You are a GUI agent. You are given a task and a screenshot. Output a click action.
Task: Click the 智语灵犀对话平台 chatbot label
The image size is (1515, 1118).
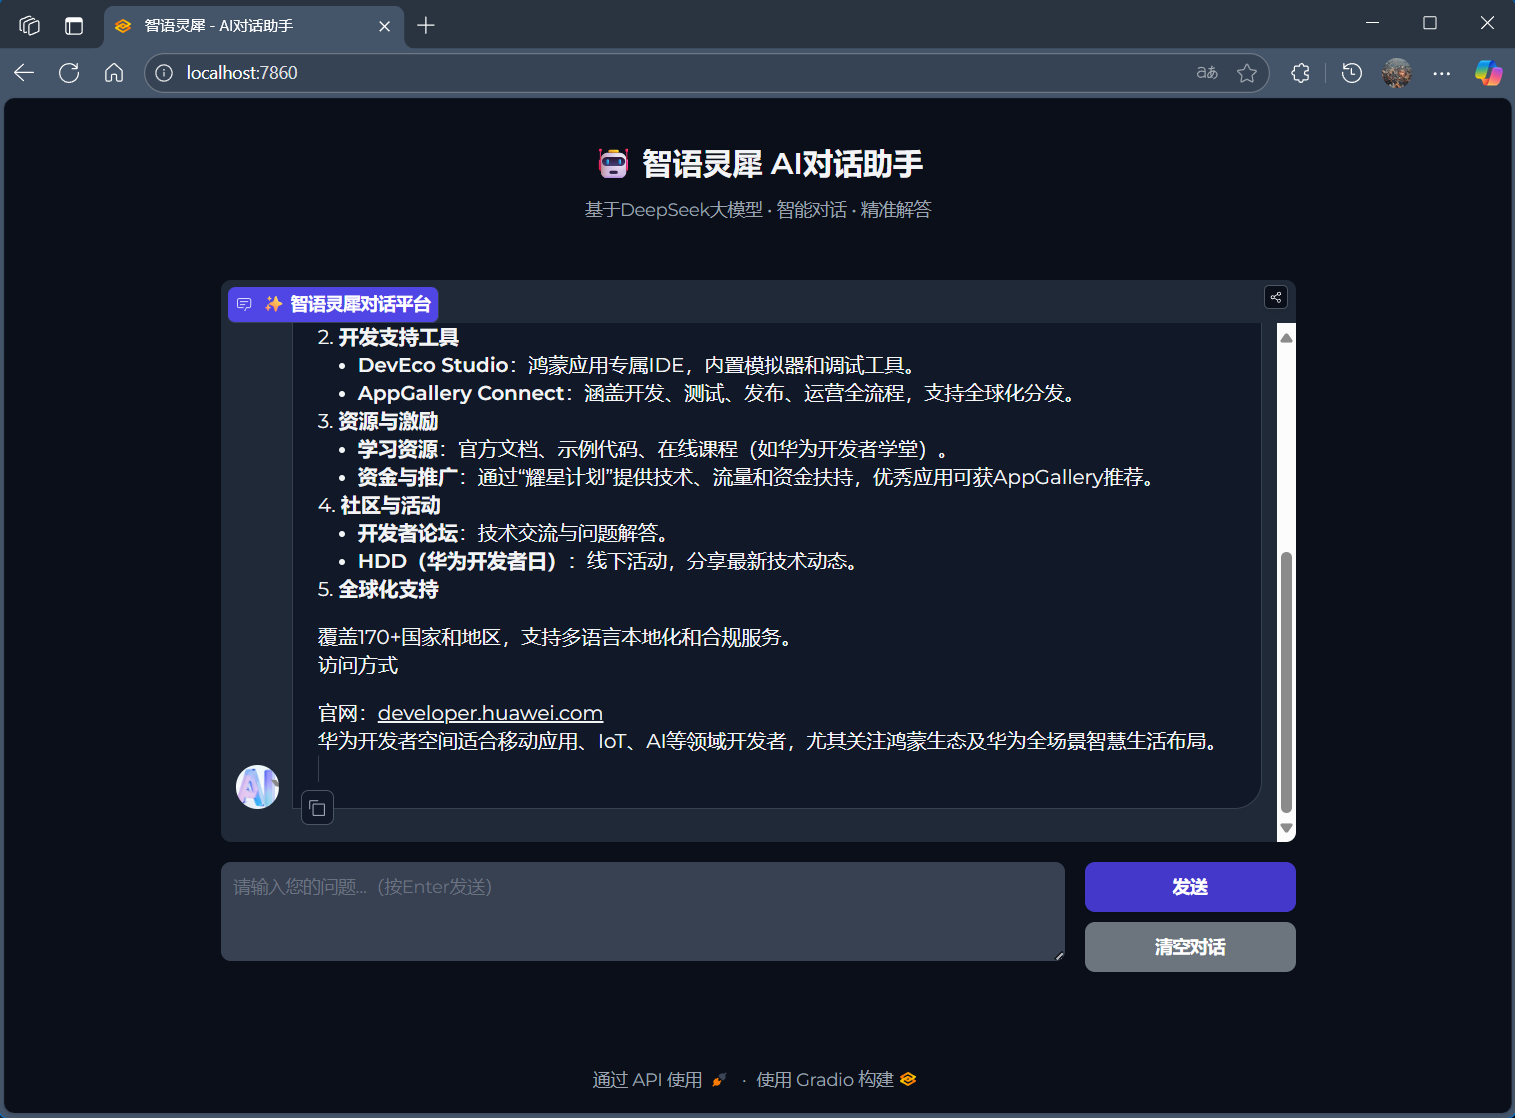(333, 304)
